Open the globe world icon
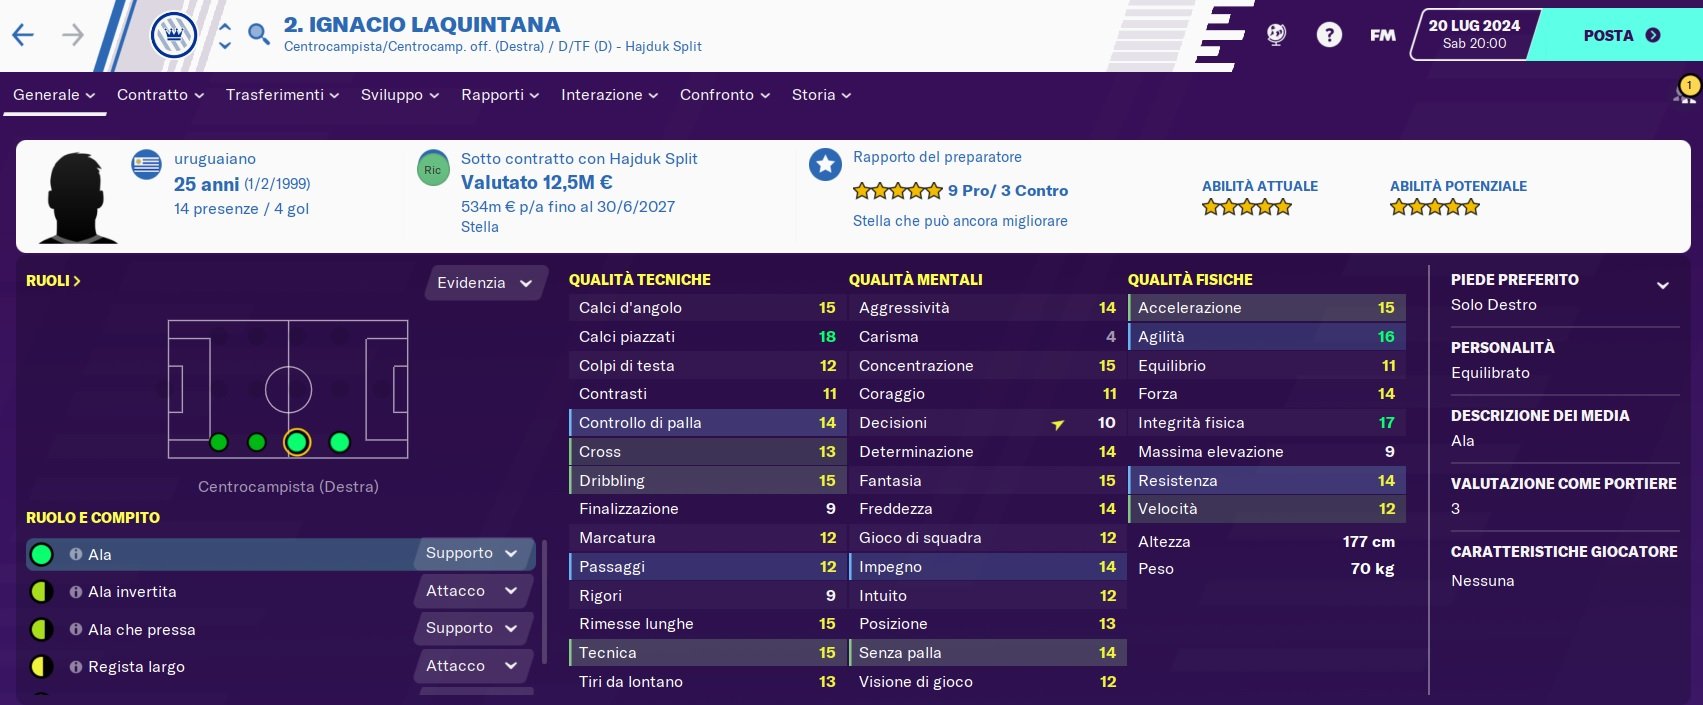Image resolution: width=1703 pixels, height=705 pixels. (1277, 35)
